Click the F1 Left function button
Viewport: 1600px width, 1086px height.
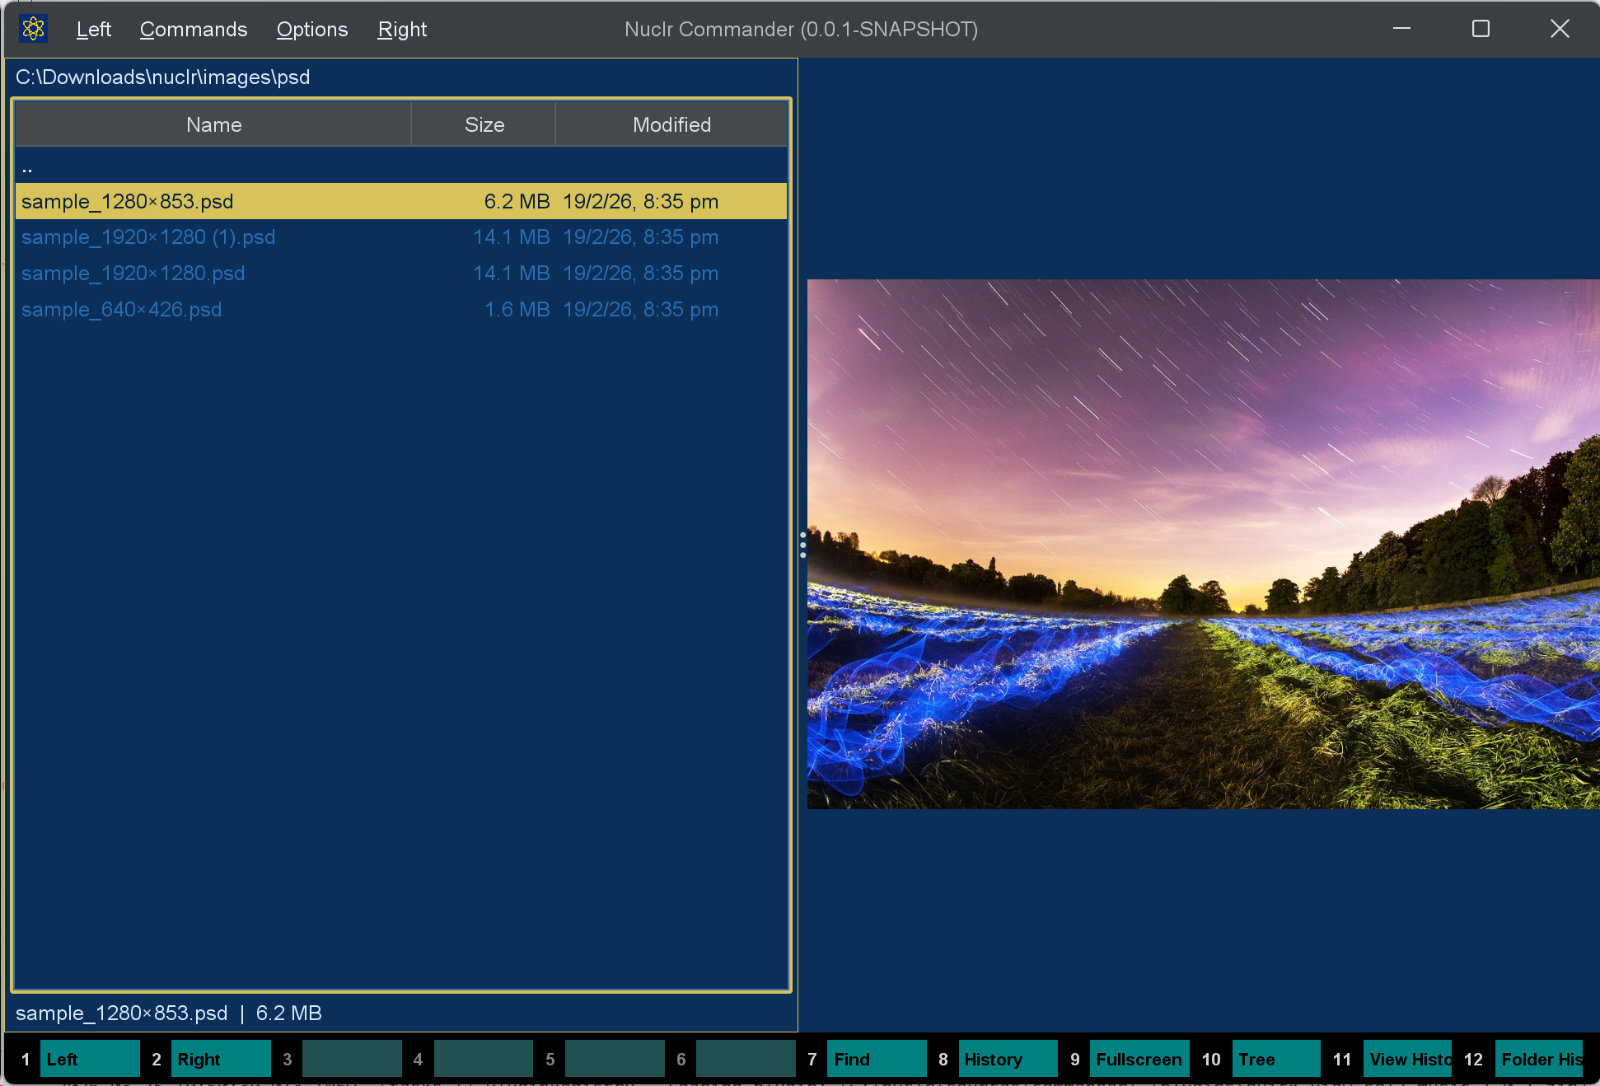(89, 1059)
